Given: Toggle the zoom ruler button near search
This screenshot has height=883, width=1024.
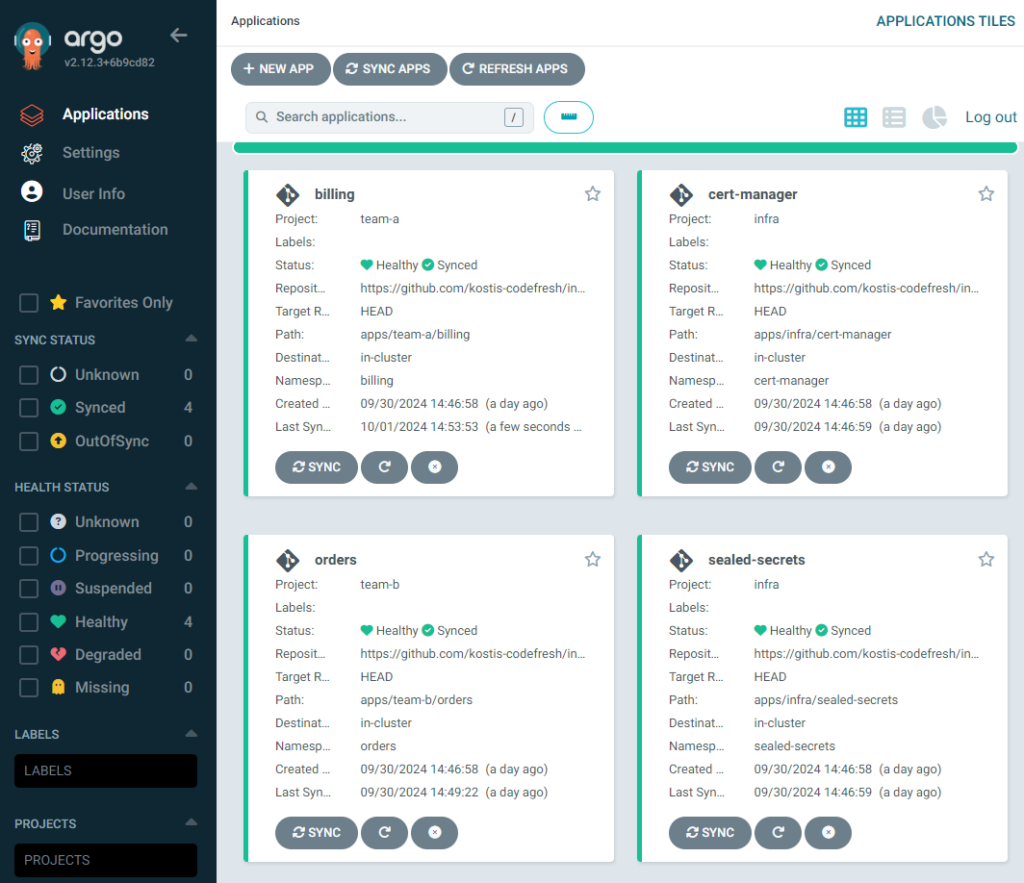Looking at the screenshot, I should coord(569,118).
